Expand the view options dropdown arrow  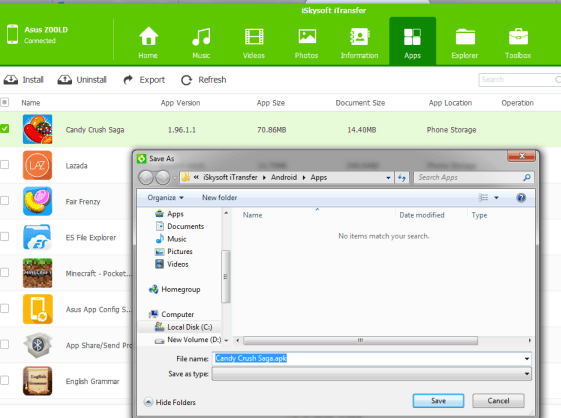[x=496, y=198]
